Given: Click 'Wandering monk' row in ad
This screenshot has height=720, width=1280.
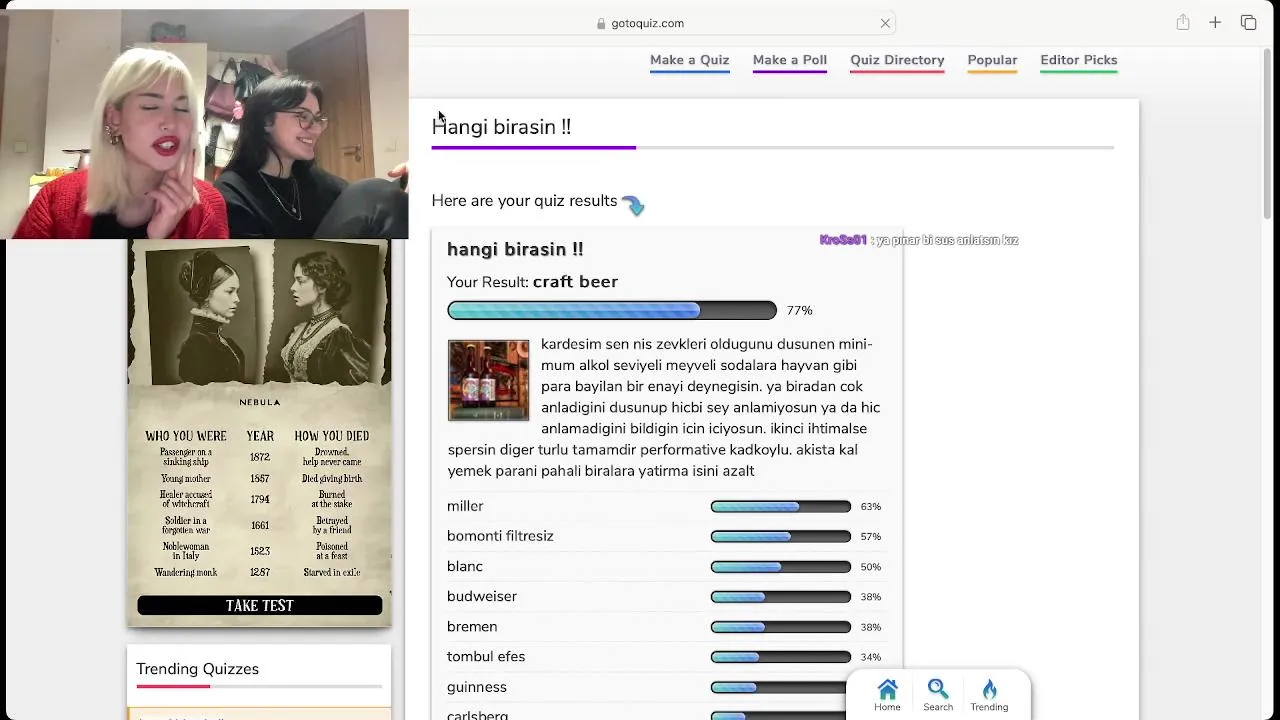Looking at the screenshot, I should 186,572.
